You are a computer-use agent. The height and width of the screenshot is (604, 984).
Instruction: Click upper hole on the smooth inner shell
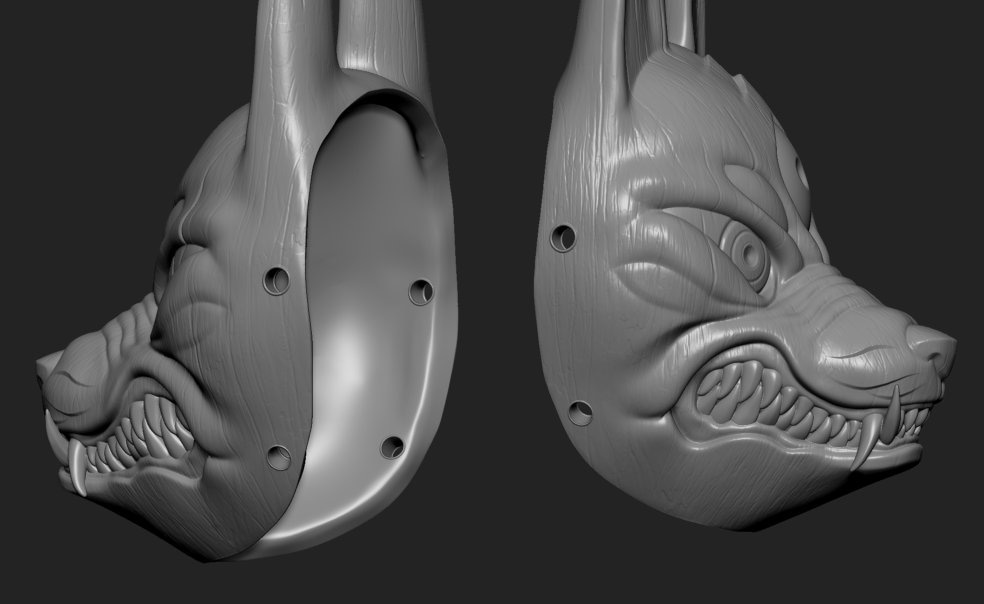tap(421, 292)
